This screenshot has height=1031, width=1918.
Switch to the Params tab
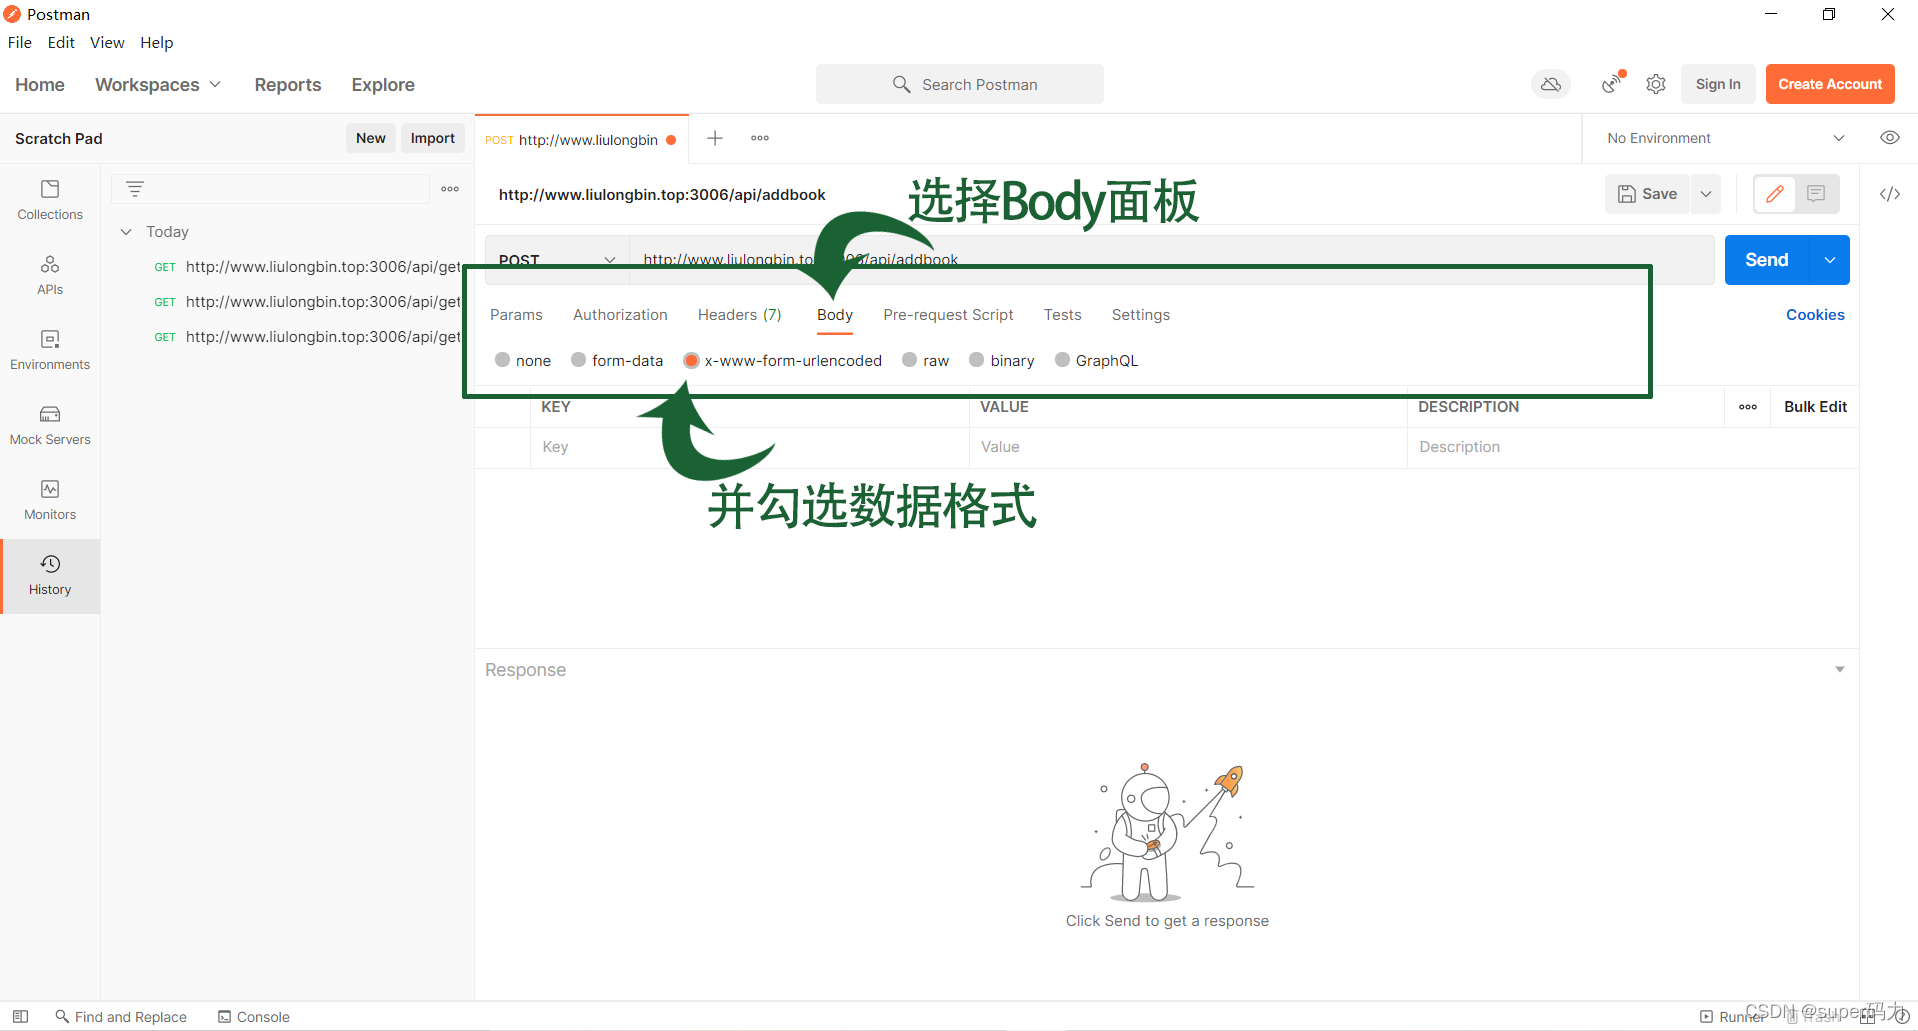516,315
